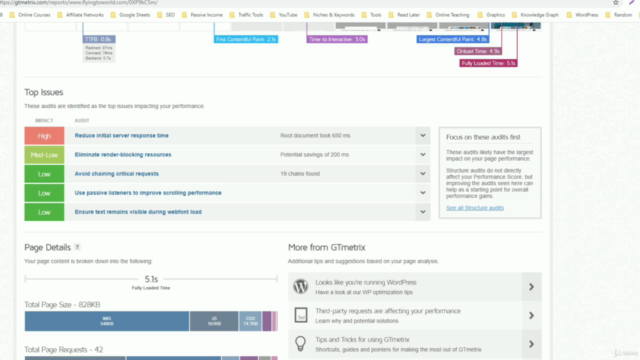Open the Knowledge Graph bookmark folder
The height and width of the screenshot is (360, 640).
coord(535,15)
